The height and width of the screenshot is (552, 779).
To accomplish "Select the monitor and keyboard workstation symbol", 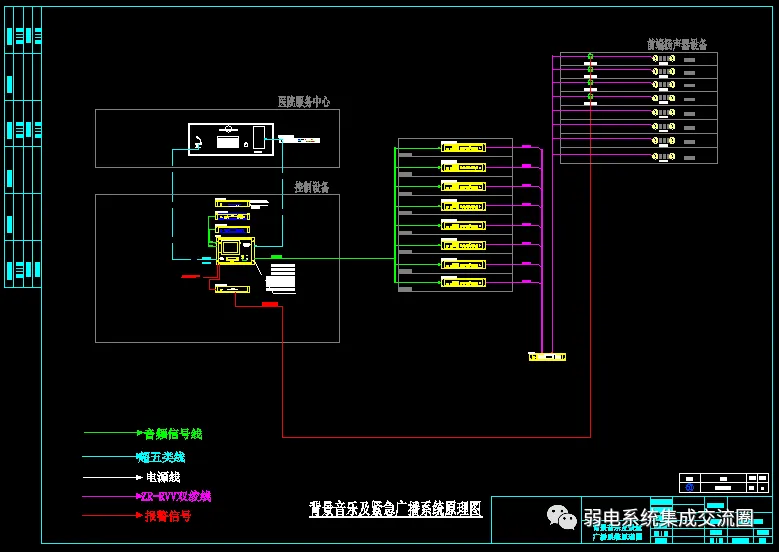I will pyautogui.click(x=228, y=138).
